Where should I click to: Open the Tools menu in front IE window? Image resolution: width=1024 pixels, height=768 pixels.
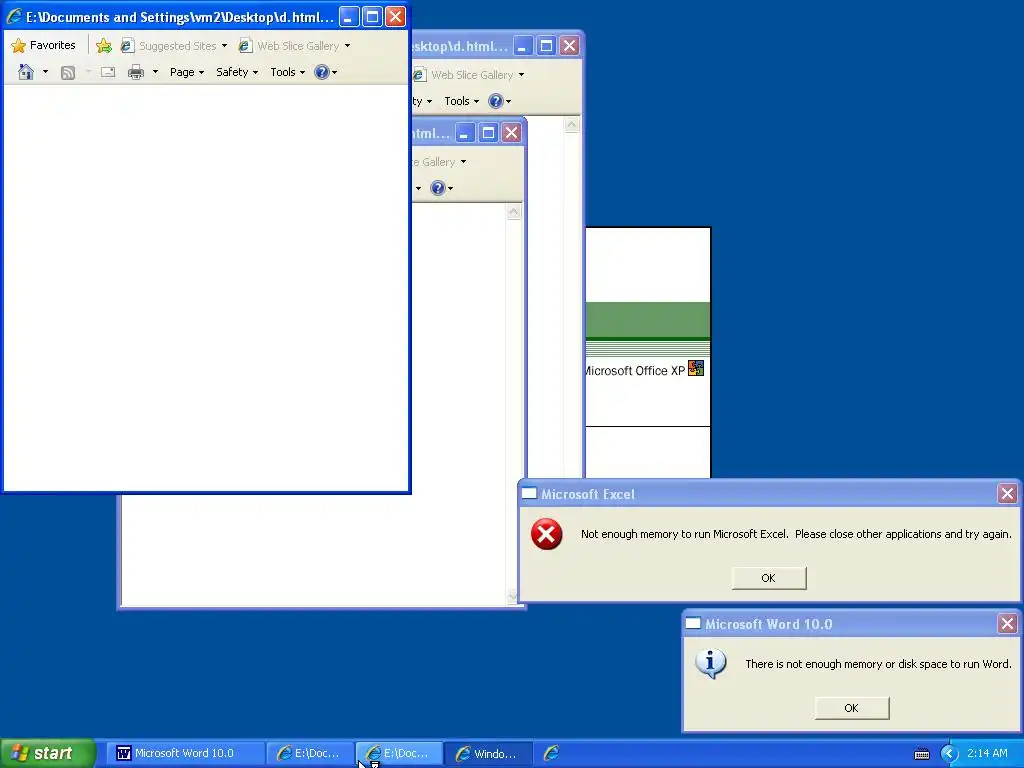pos(287,72)
